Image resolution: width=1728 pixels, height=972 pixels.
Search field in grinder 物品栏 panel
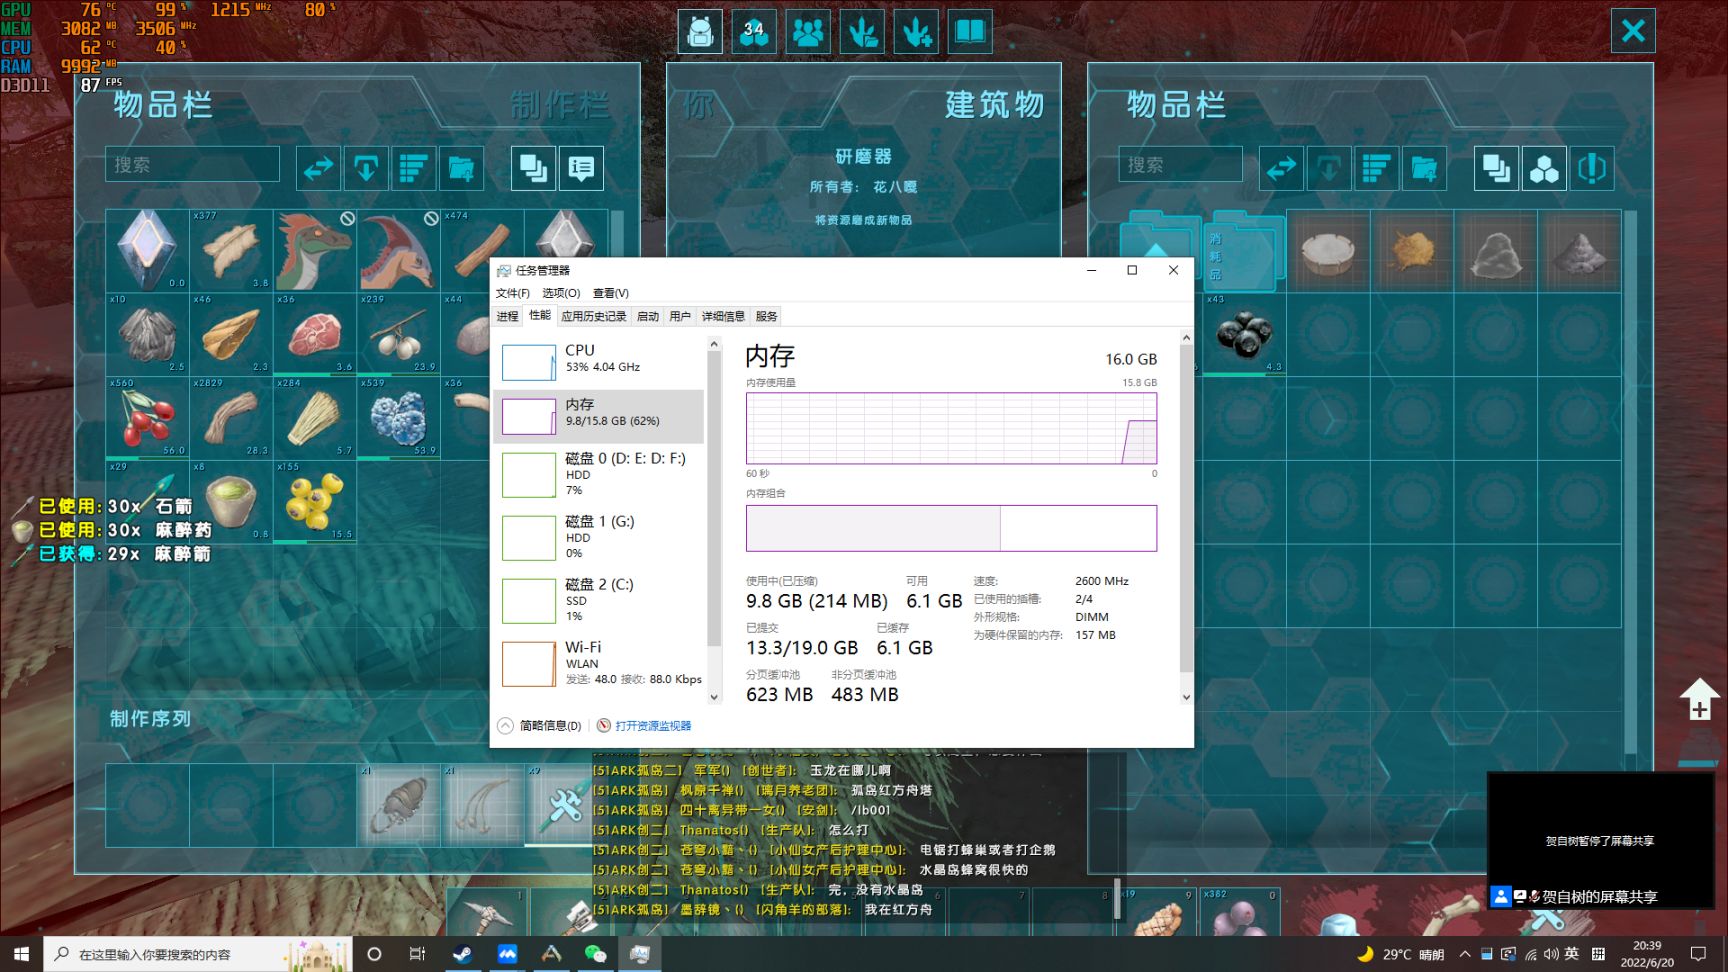[1180, 164]
